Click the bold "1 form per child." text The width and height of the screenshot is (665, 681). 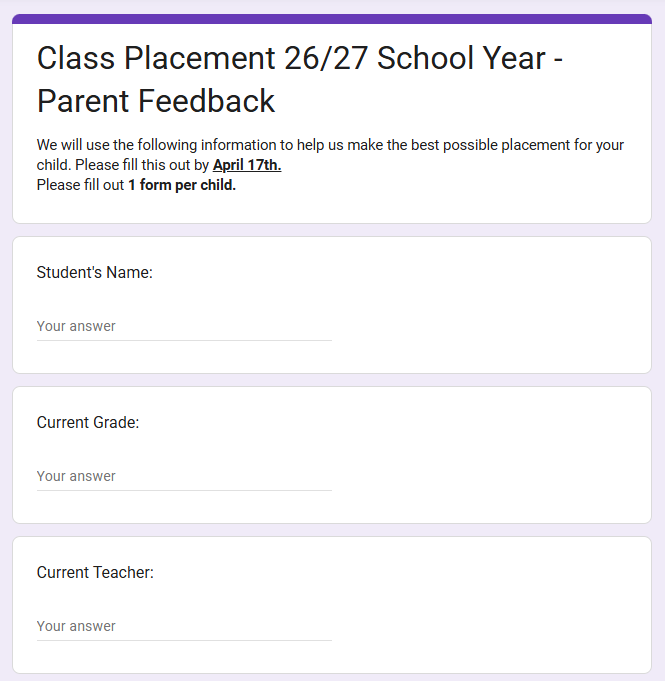(x=182, y=185)
